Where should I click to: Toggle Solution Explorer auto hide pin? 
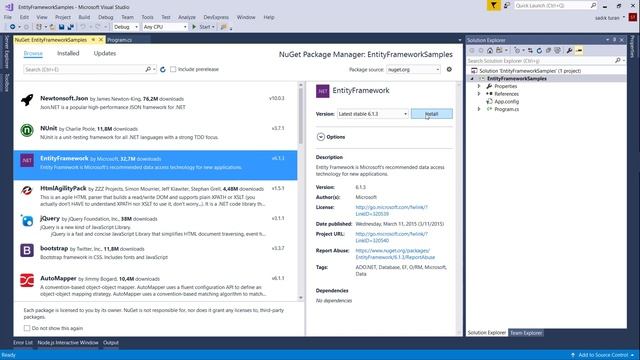[x=614, y=40]
